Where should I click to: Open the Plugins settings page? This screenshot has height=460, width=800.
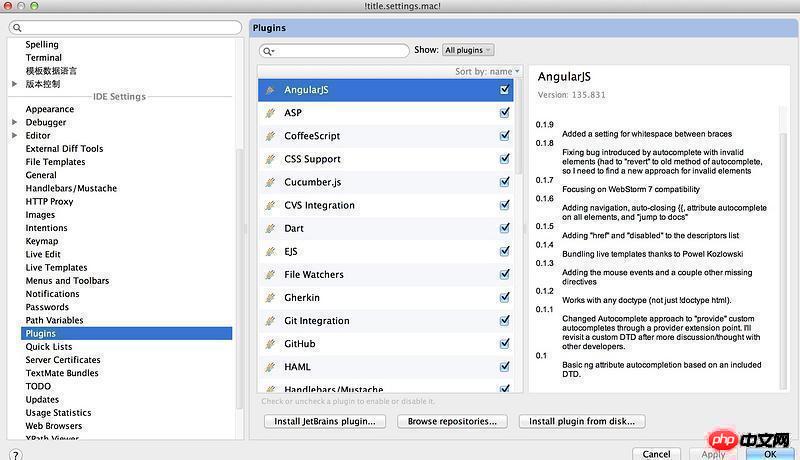pos(127,334)
